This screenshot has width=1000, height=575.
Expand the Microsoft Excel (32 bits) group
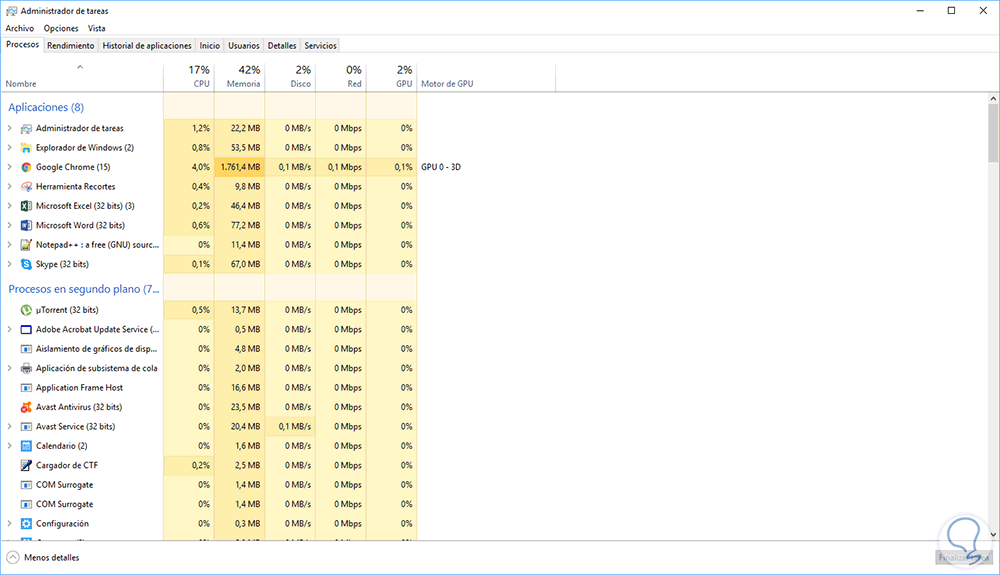pos(10,206)
